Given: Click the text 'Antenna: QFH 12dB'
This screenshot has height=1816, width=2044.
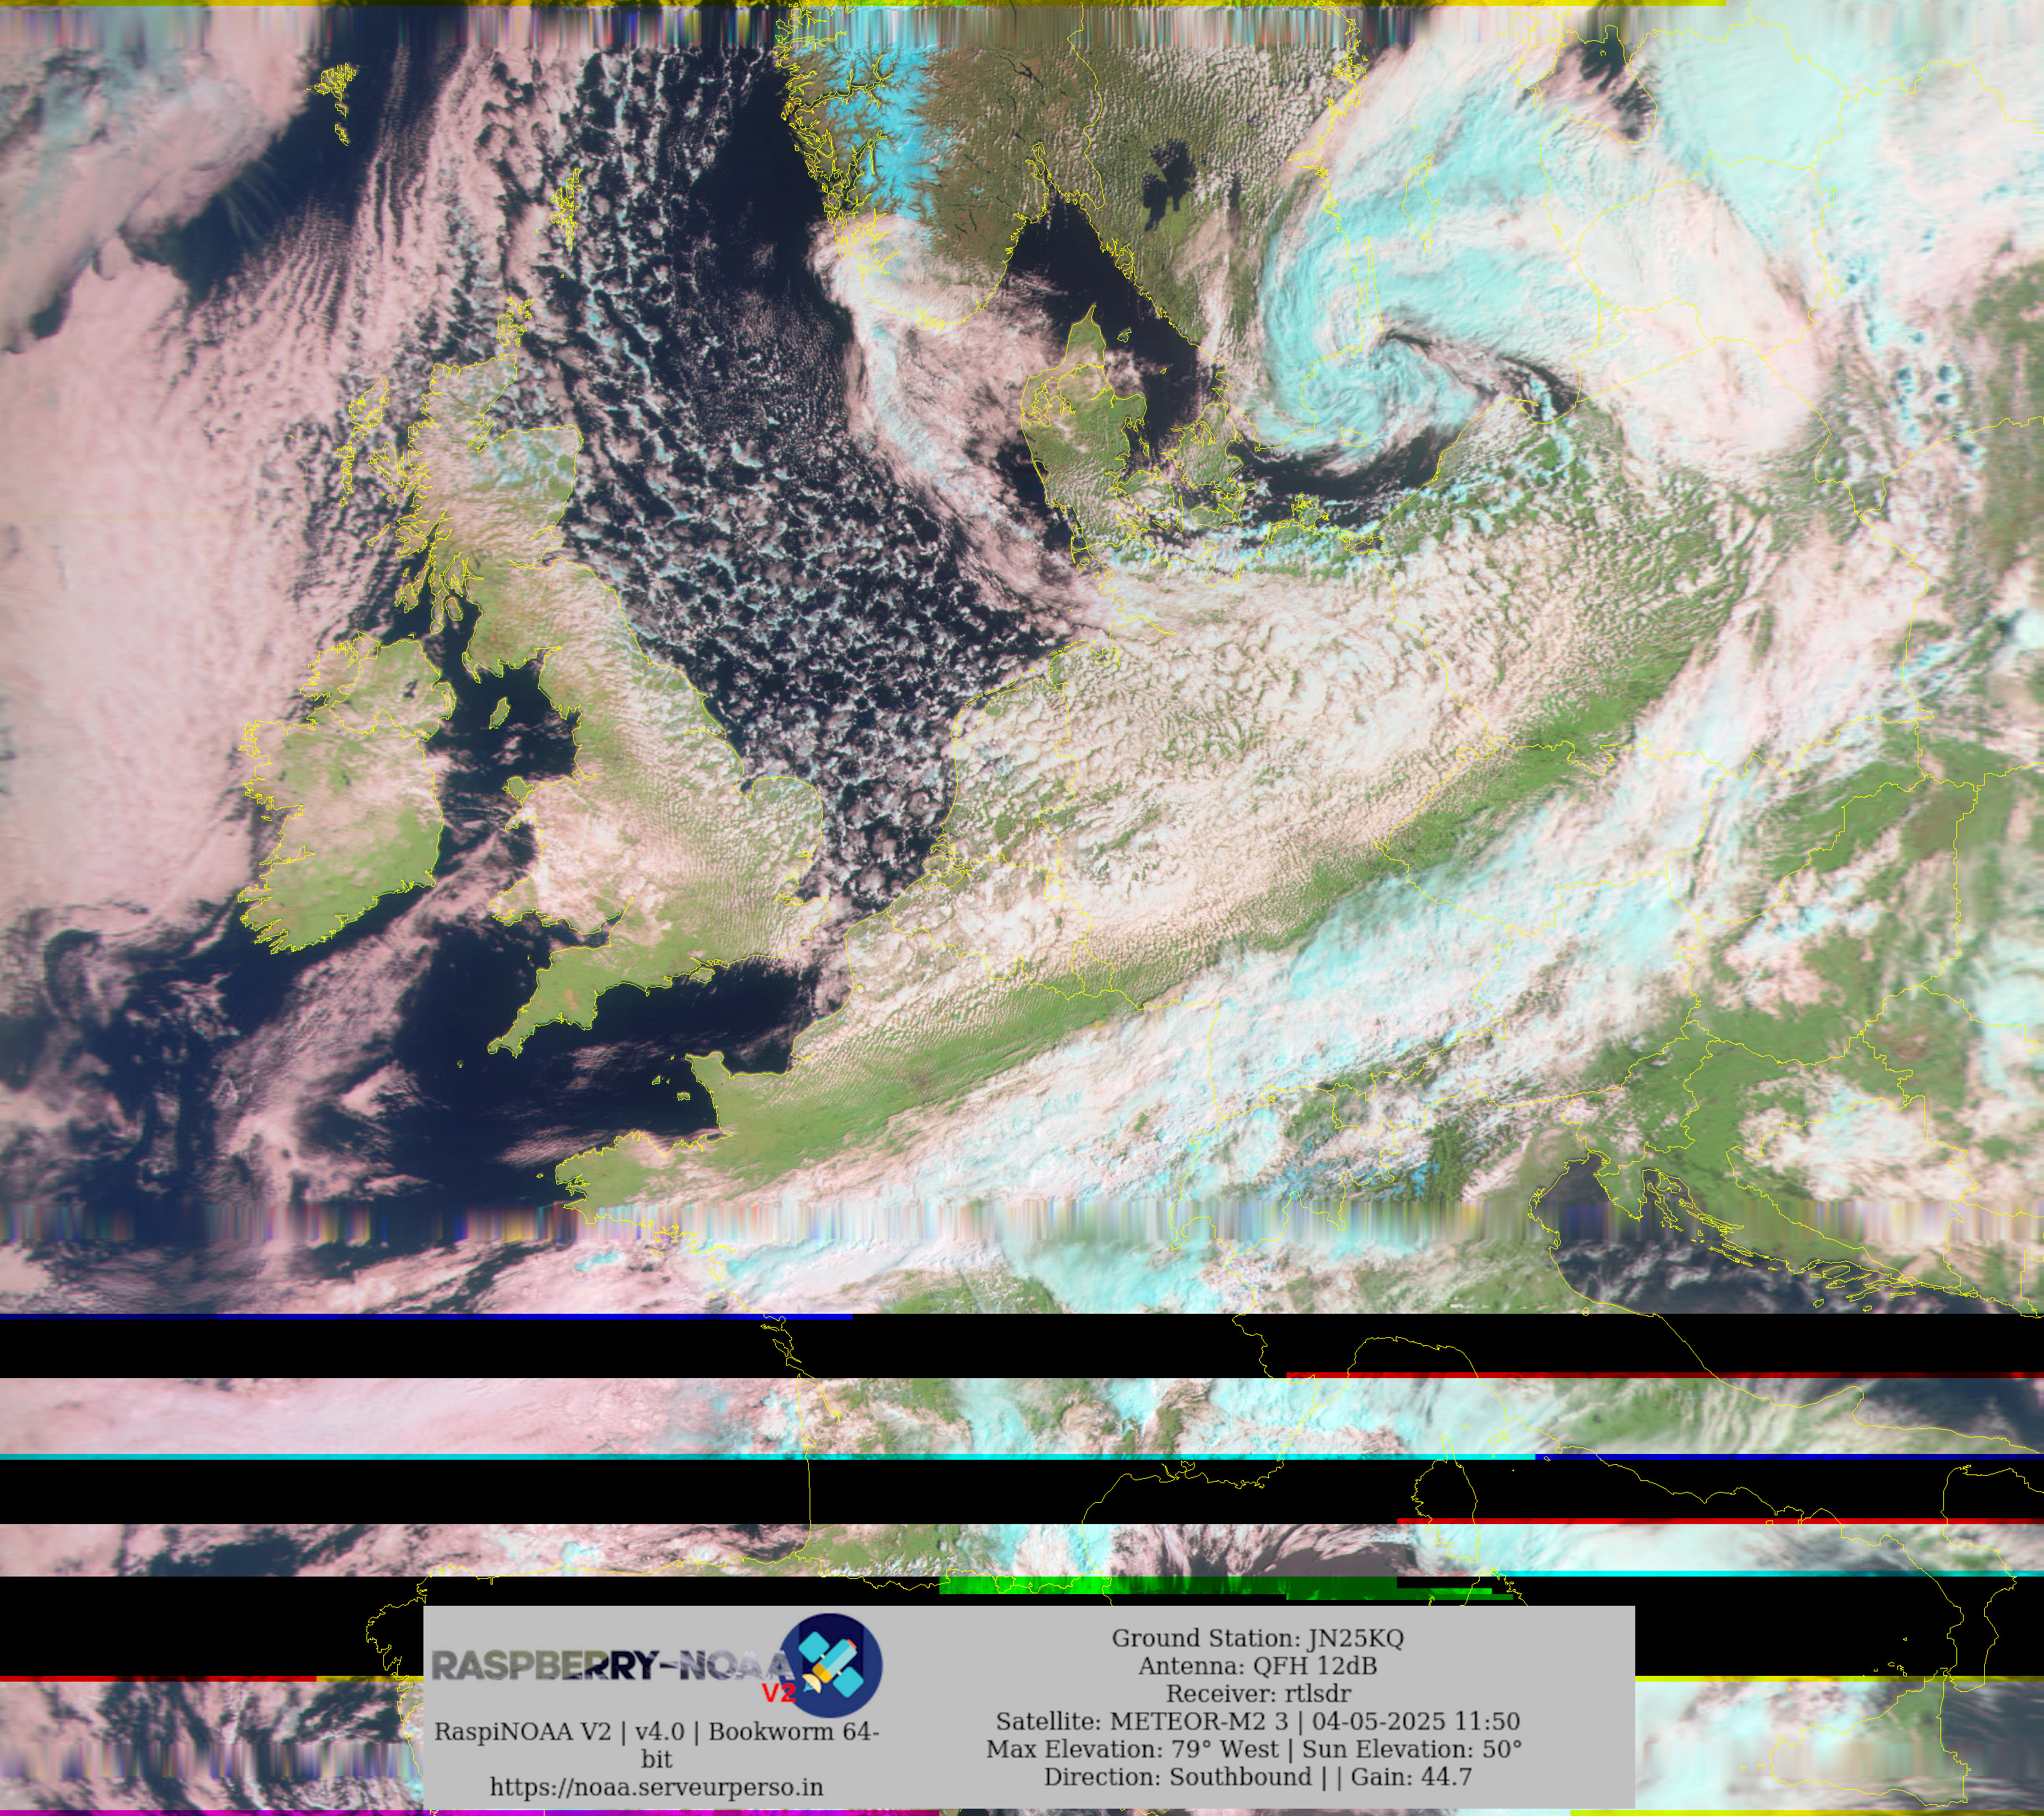Looking at the screenshot, I should [1257, 1666].
